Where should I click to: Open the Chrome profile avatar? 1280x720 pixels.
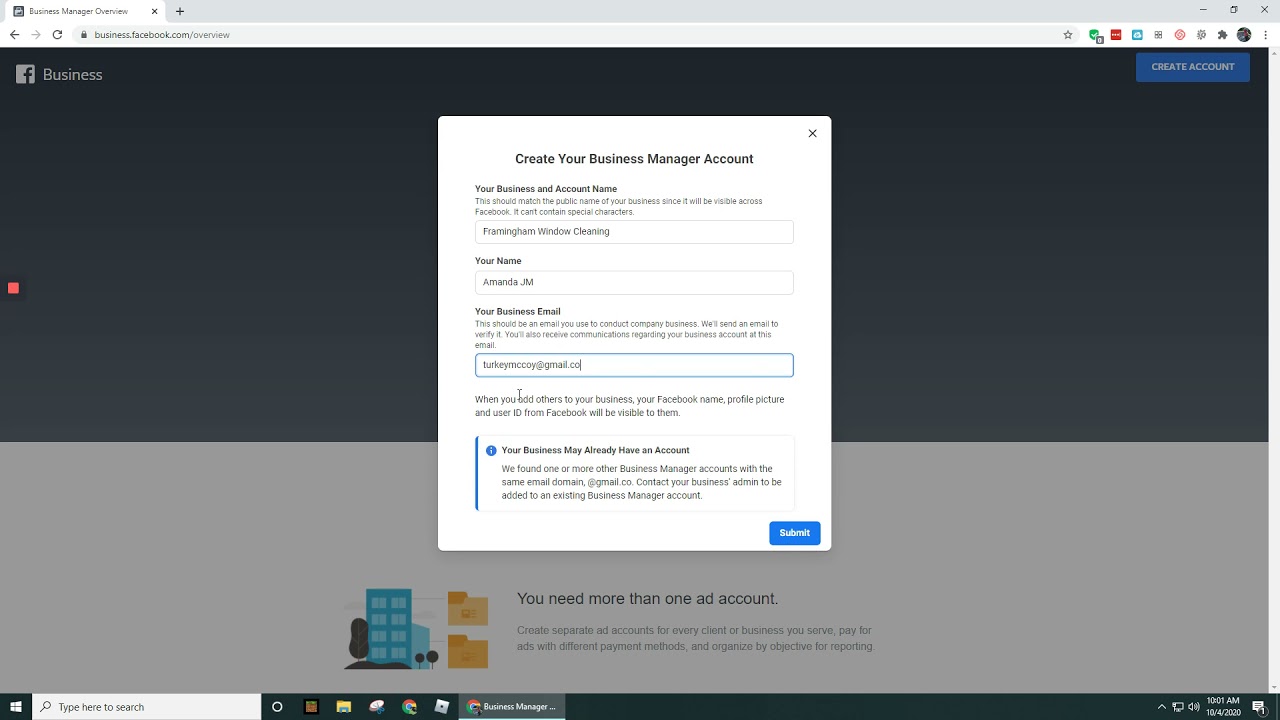click(1244, 35)
